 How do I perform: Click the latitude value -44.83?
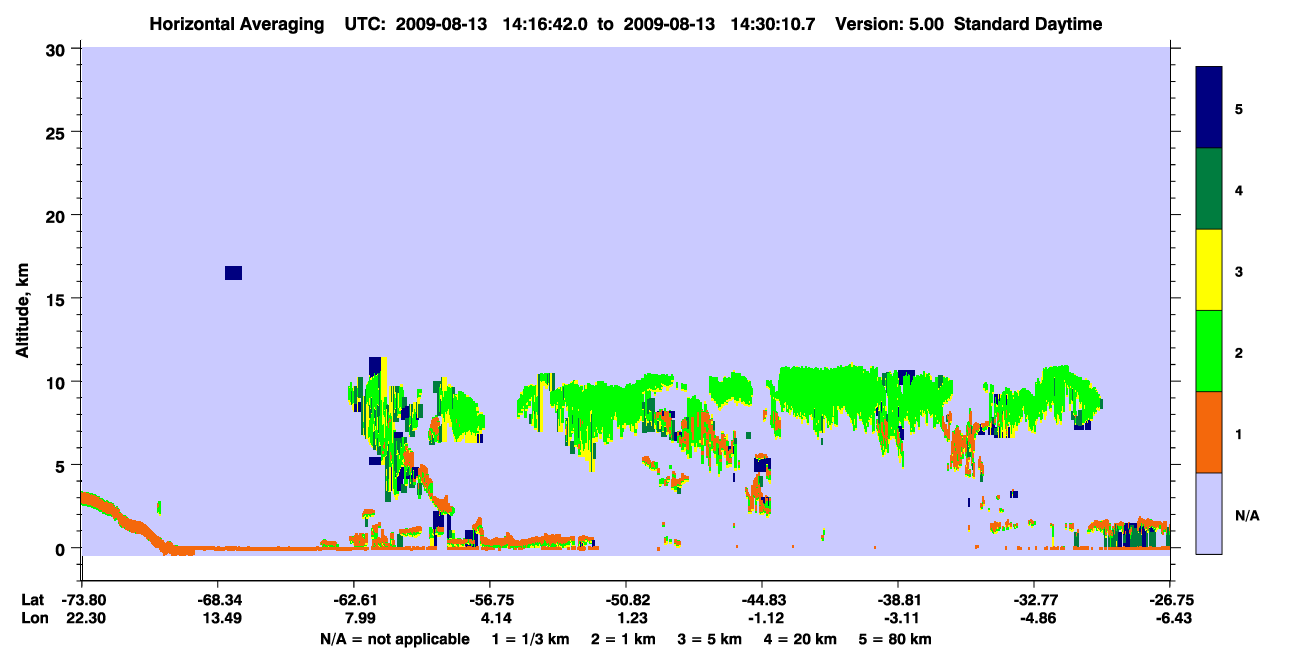coord(762,600)
